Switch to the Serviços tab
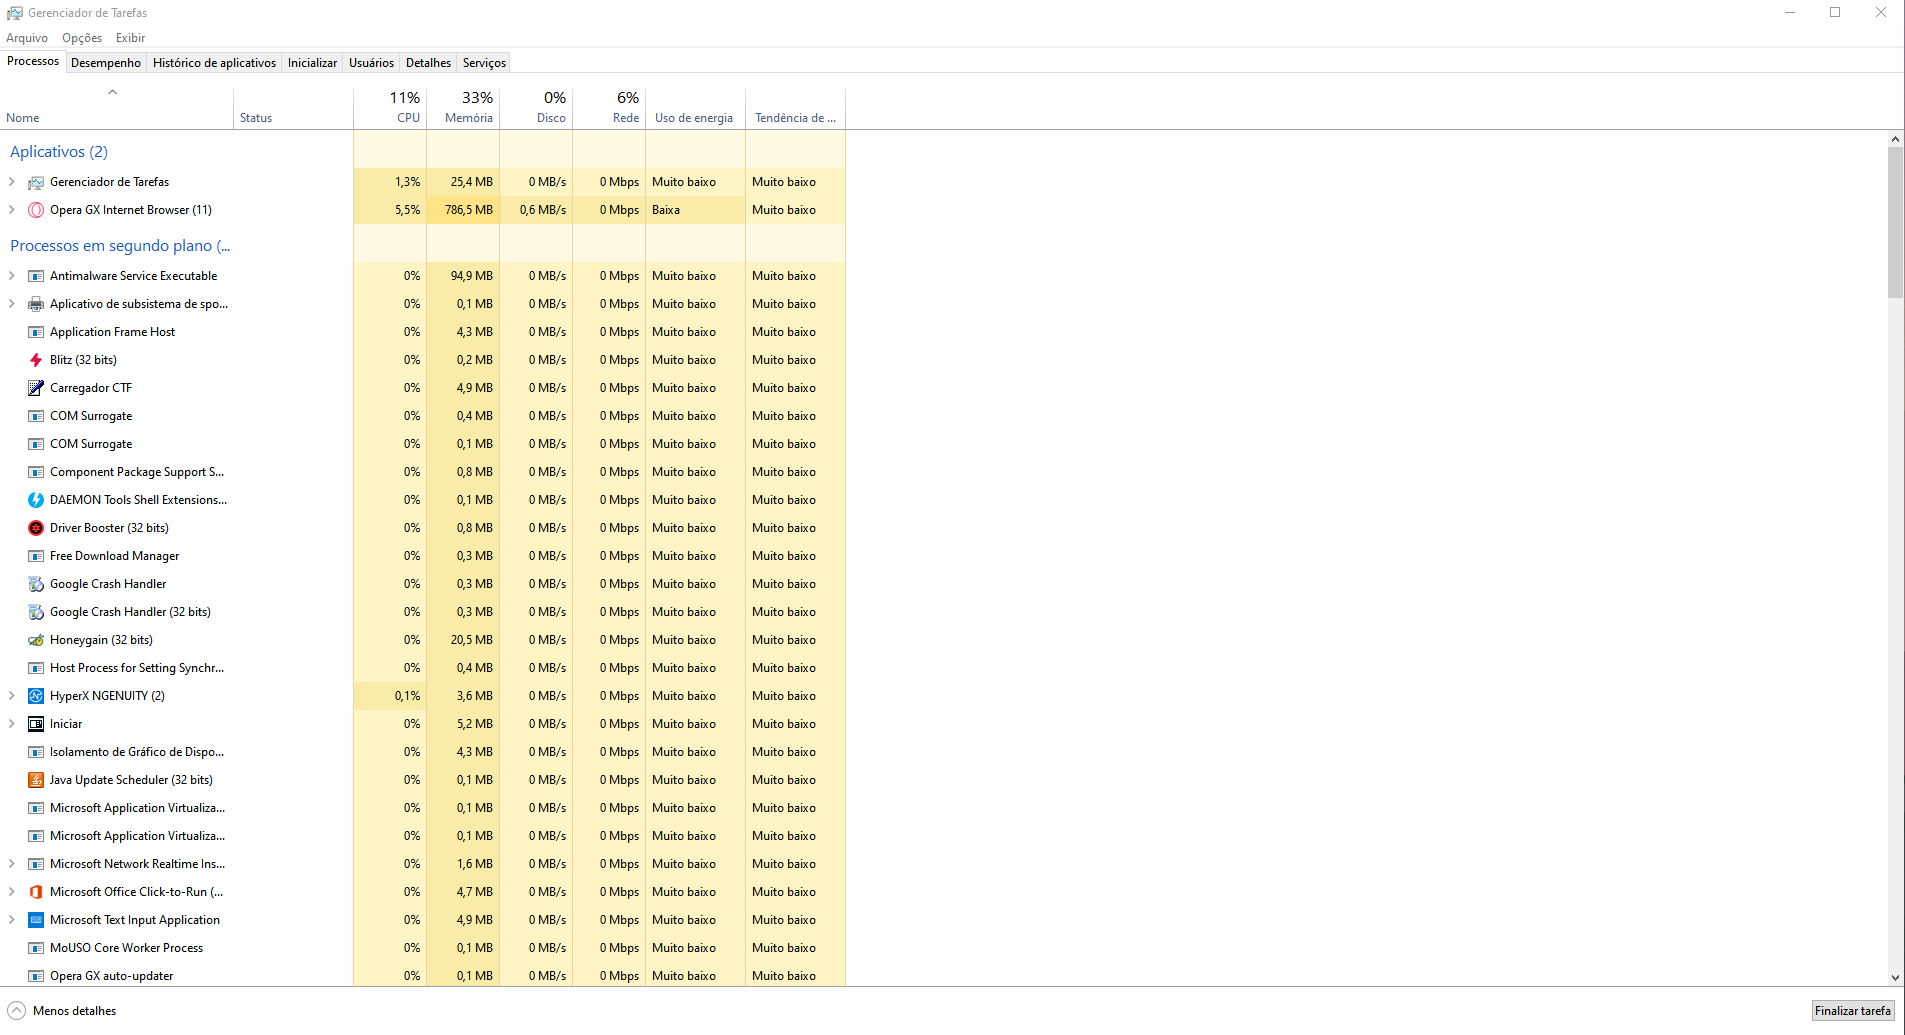Screen dimensions: 1905x1035 pyautogui.click(x=484, y=63)
